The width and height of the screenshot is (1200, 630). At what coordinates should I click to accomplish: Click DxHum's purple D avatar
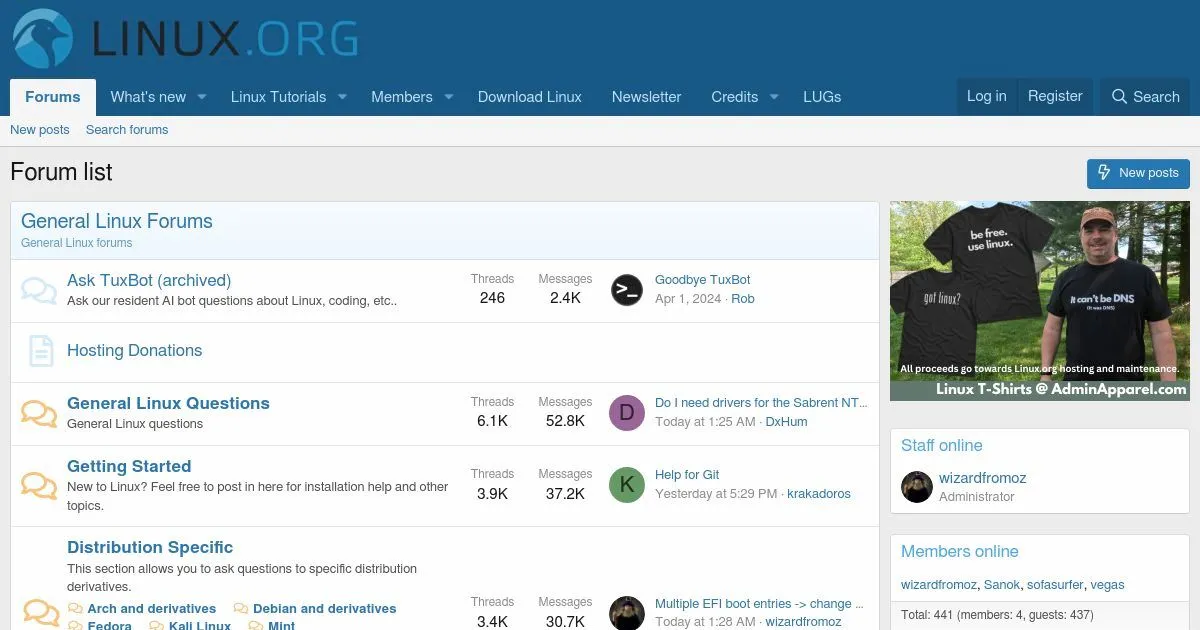pyautogui.click(x=627, y=413)
